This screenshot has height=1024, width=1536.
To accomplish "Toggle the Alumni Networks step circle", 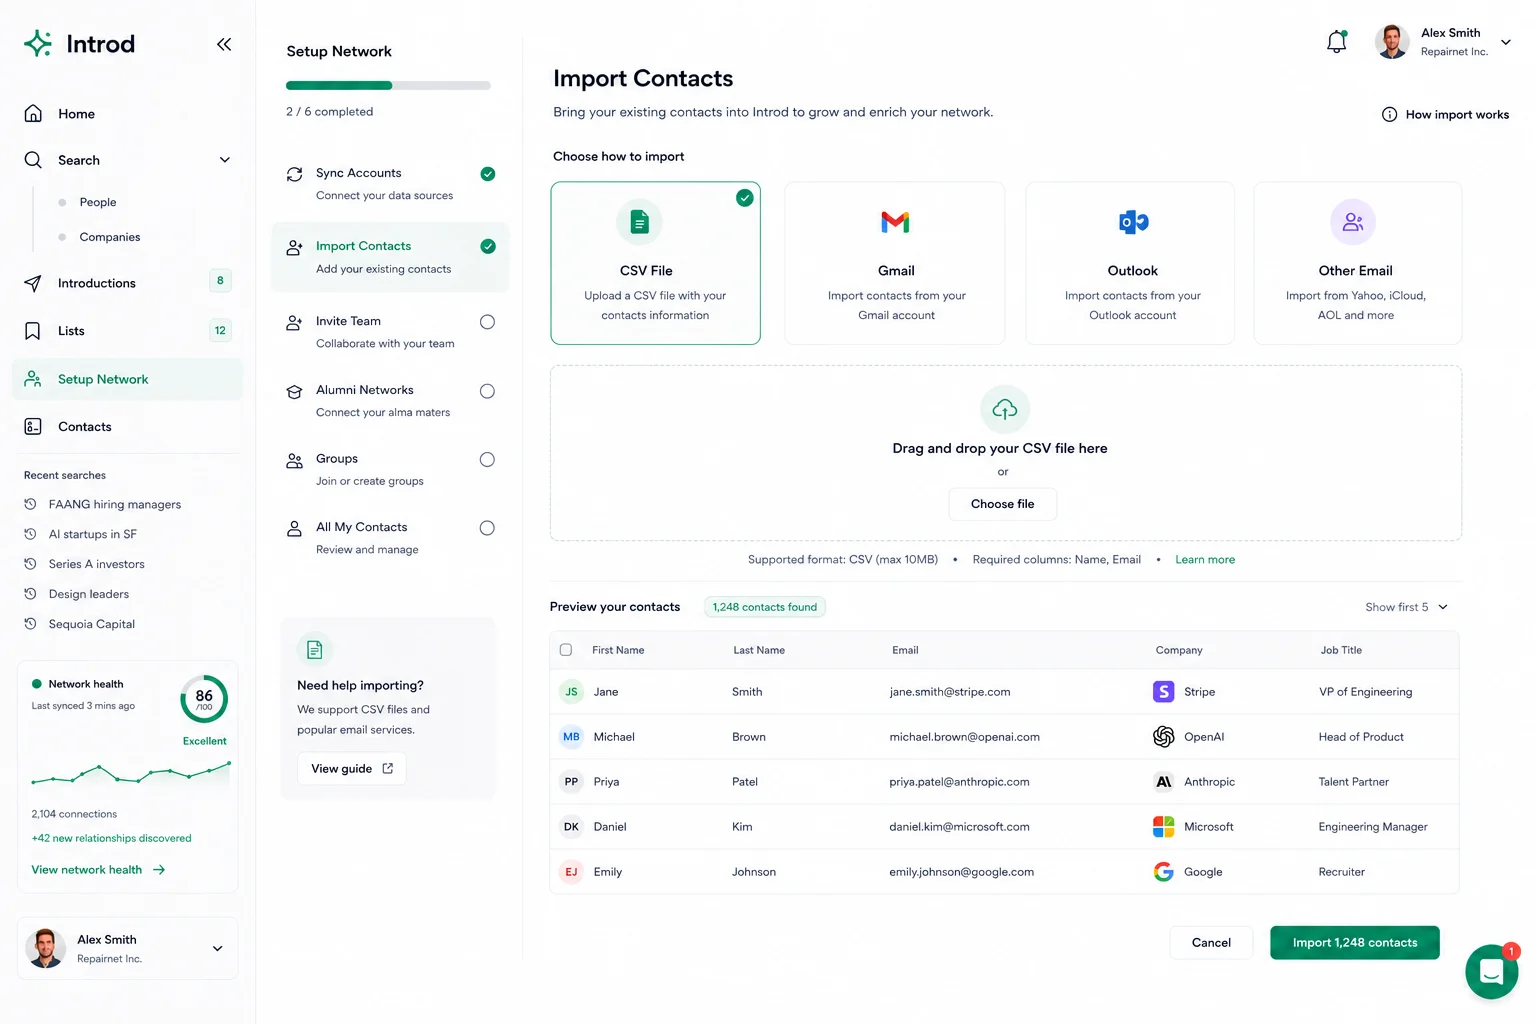I will coord(487,391).
